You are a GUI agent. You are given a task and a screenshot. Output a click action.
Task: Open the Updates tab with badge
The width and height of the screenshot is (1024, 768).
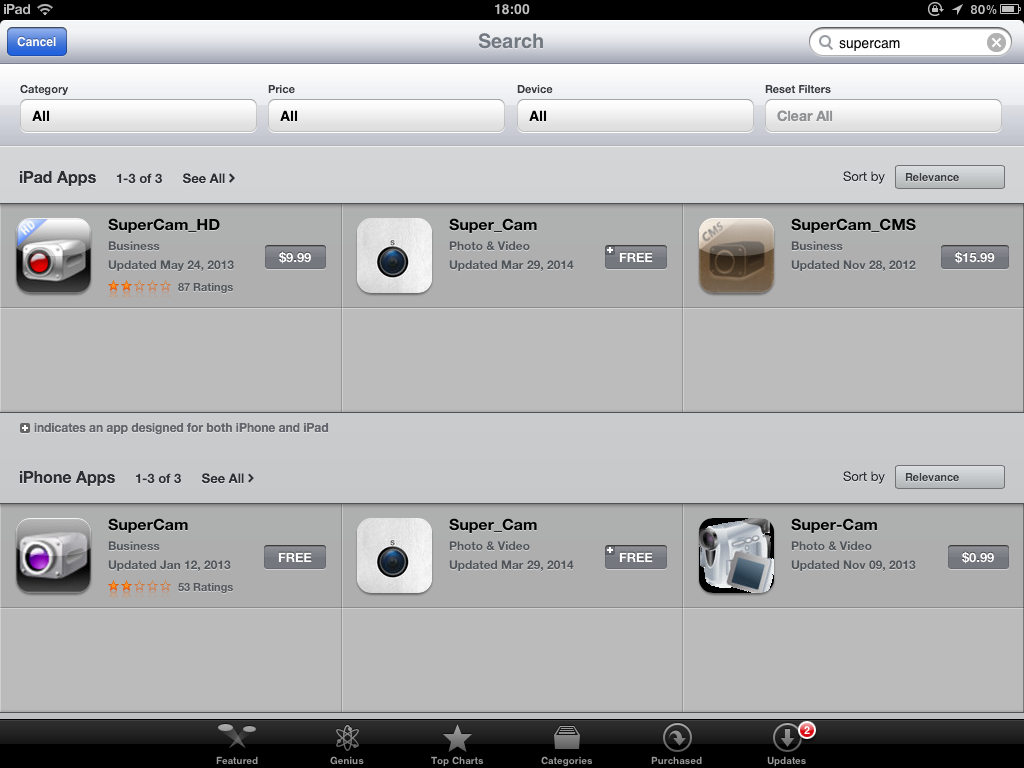[787, 744]
